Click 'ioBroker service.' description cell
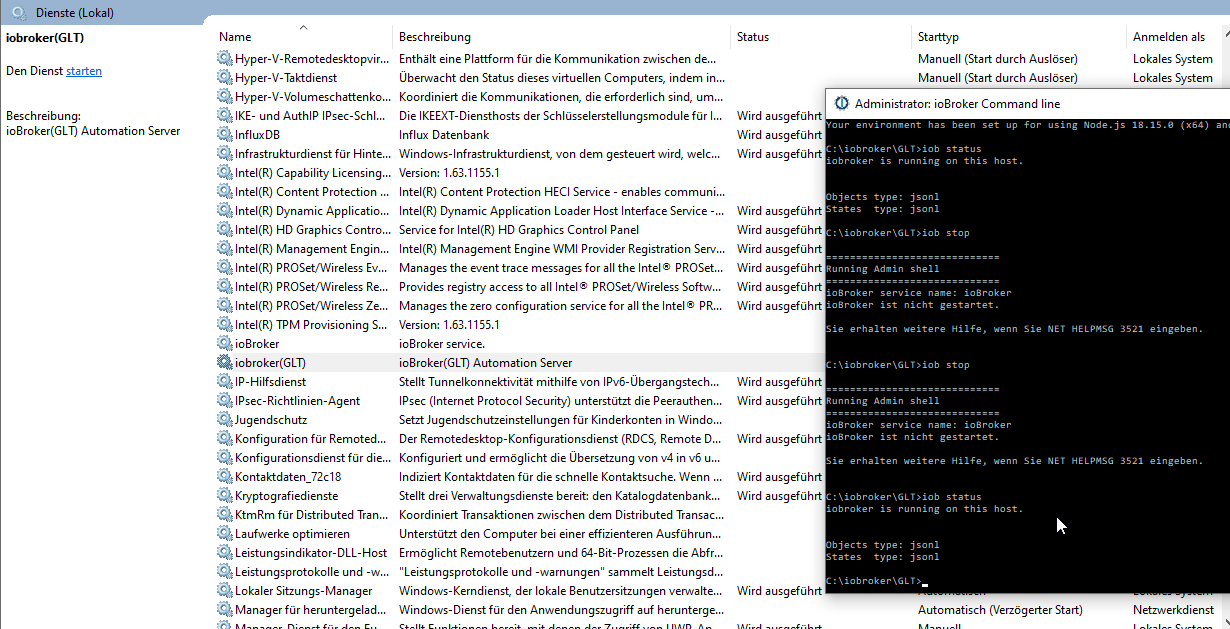The height and width of the screenshot is (629, 1230). (442, 344)
